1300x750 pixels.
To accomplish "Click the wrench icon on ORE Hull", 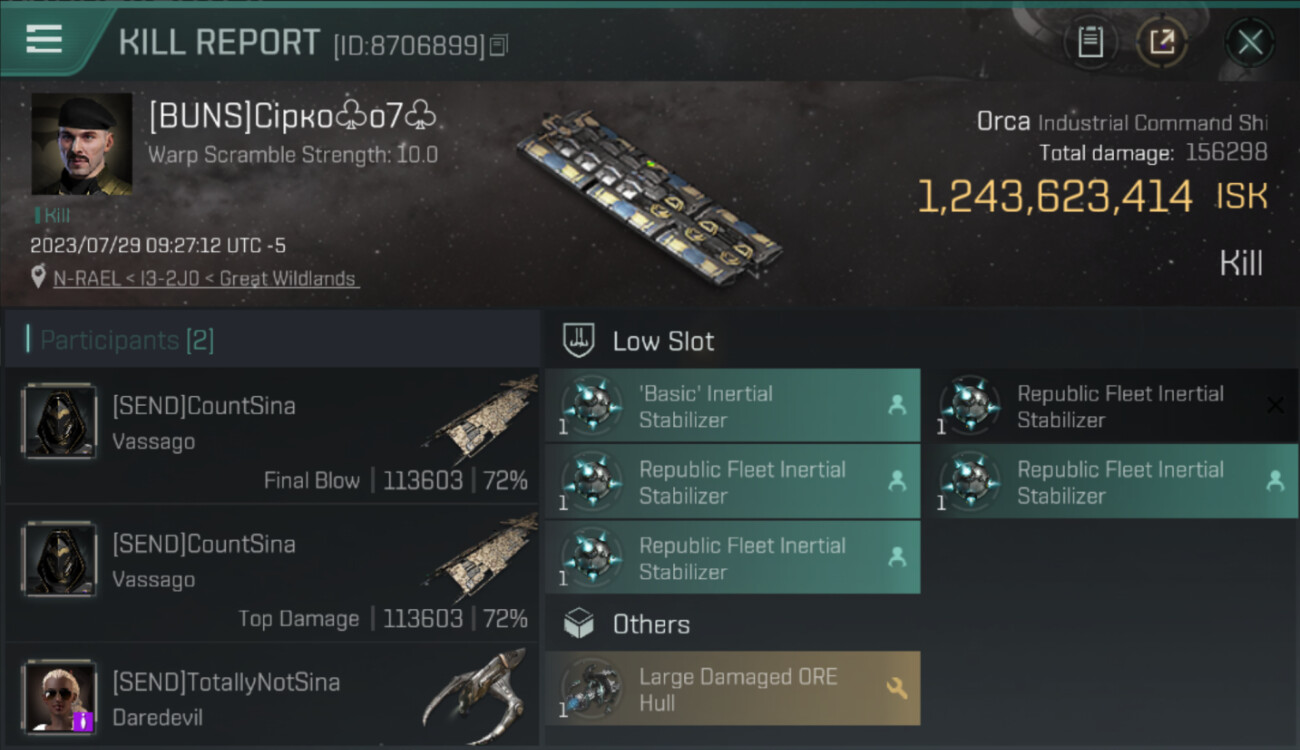I will pos(897,688).
